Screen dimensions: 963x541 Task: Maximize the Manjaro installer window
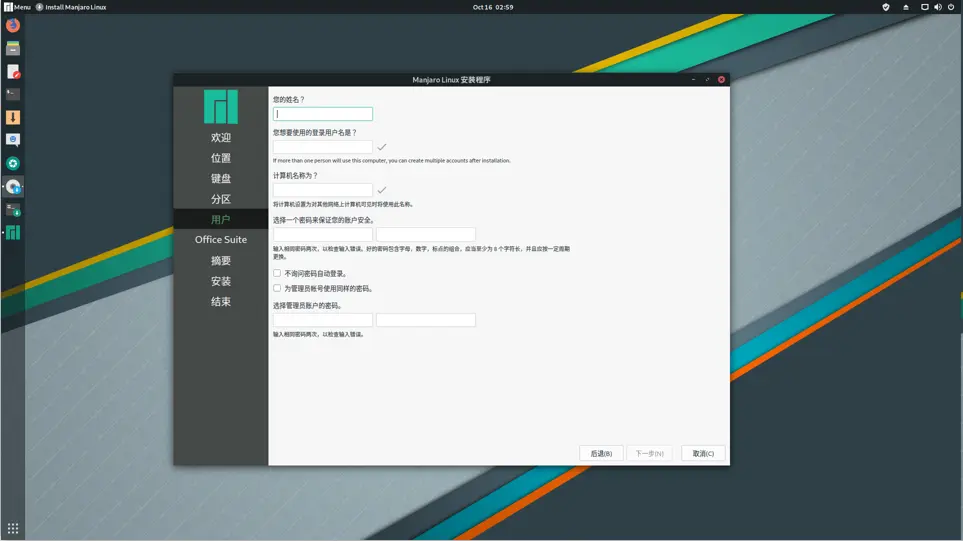tap(707, 79)
